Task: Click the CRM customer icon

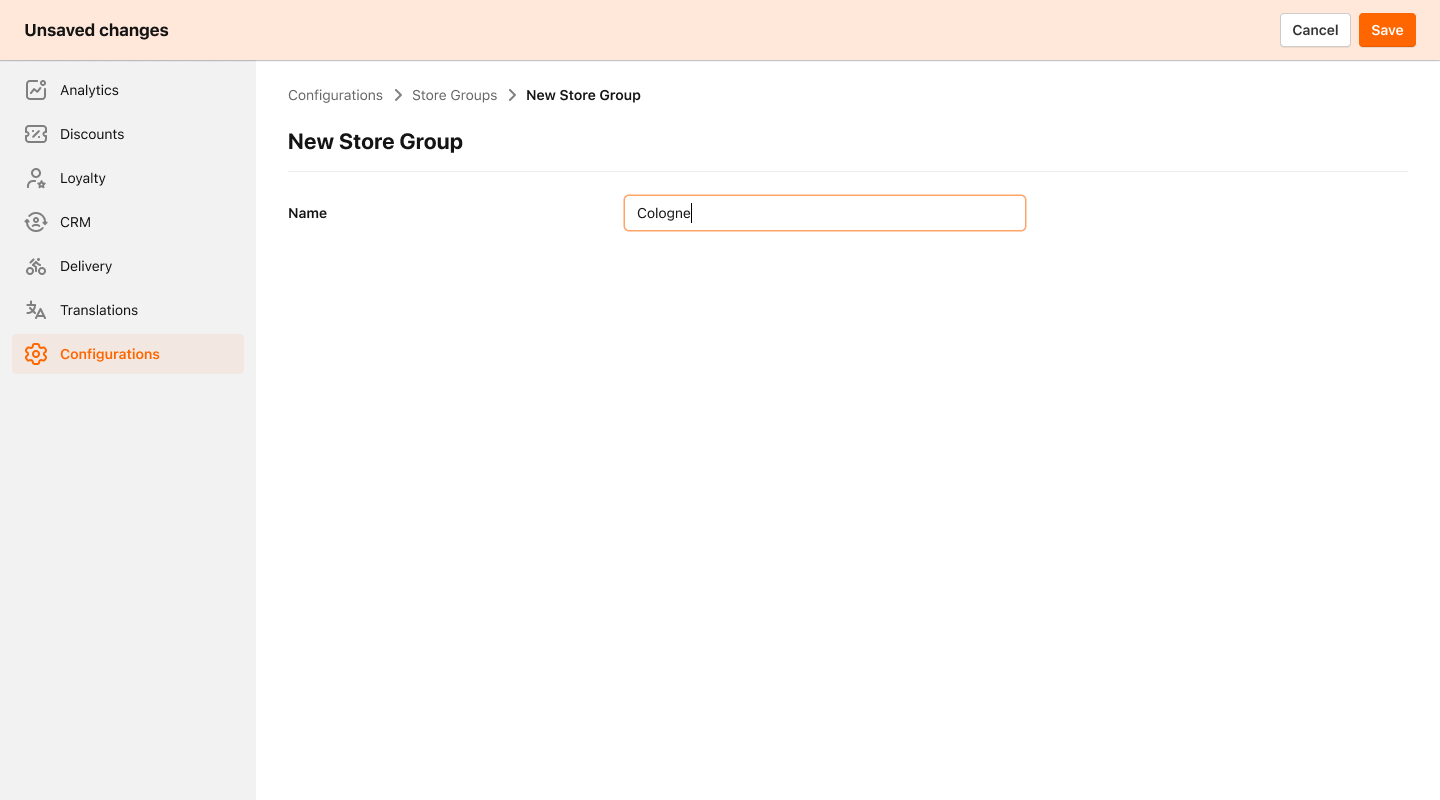Action: (36, 221)
